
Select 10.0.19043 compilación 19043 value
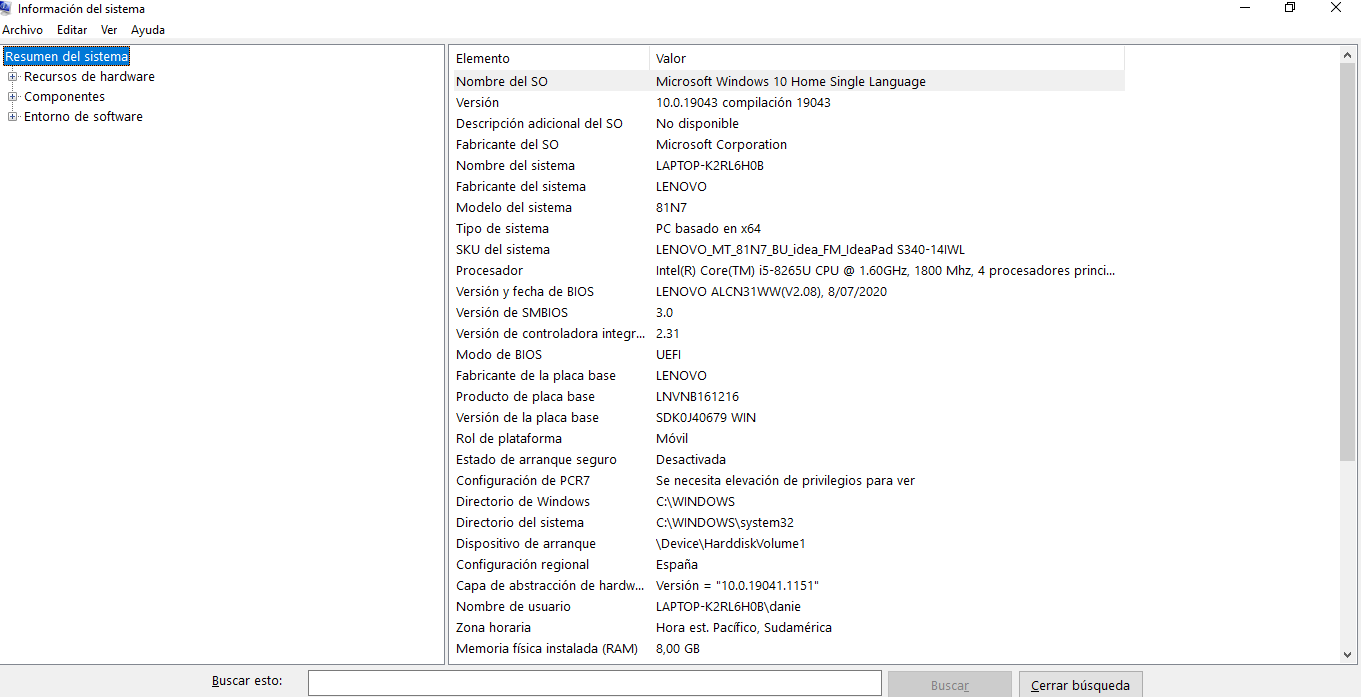click(743, 103)
